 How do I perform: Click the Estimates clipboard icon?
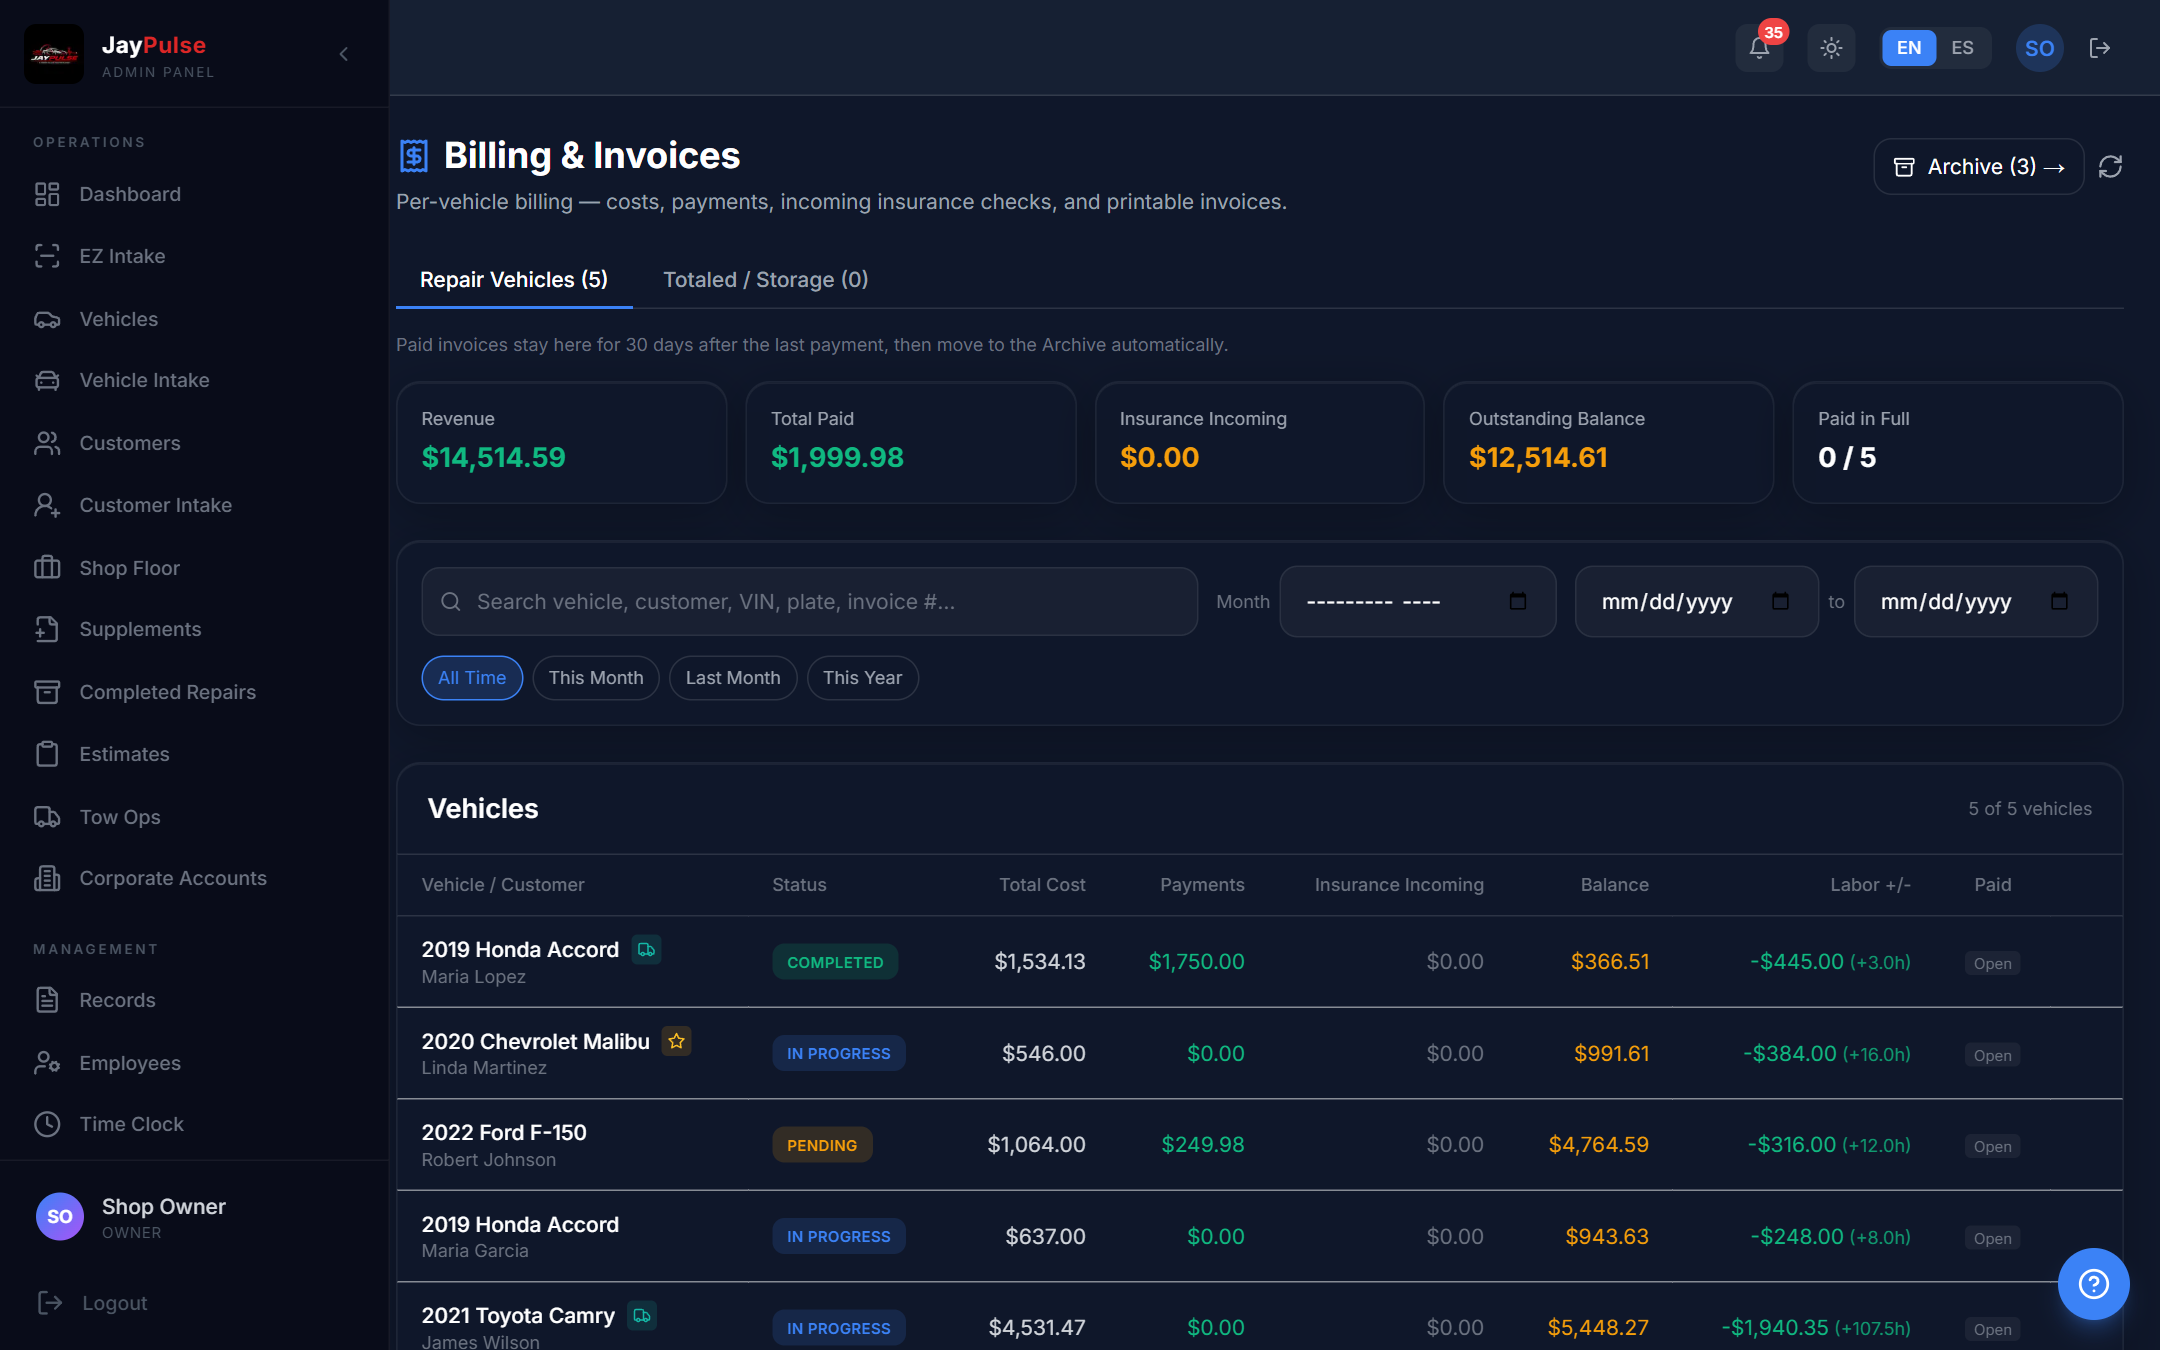point(47,754)
